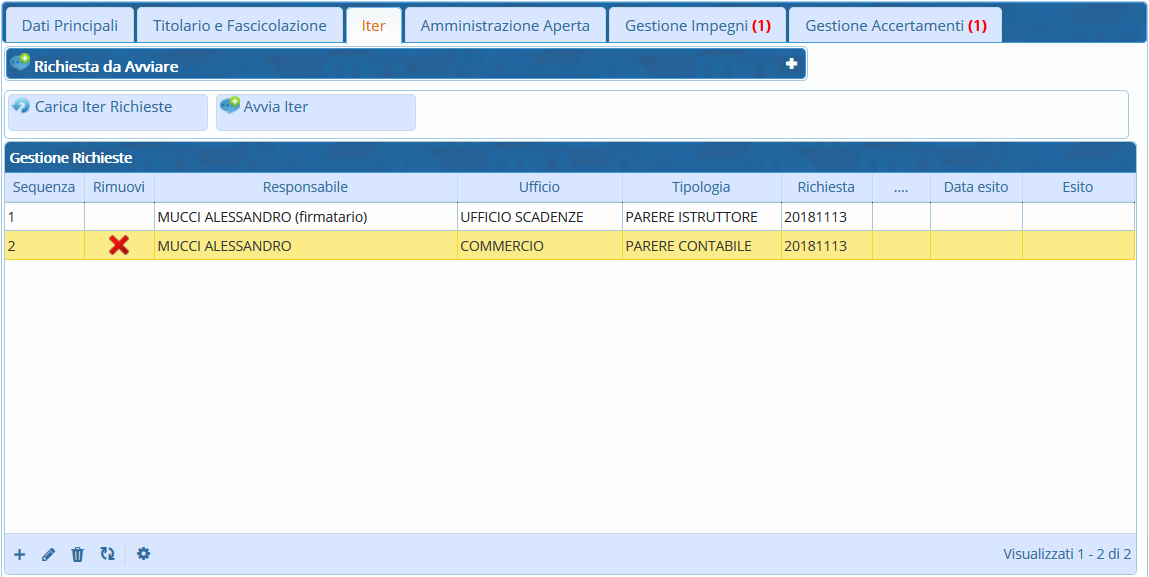Screen dimensions: 1149x577
Task: Click the Data esito column header
Action: click(x=976, y=187)
